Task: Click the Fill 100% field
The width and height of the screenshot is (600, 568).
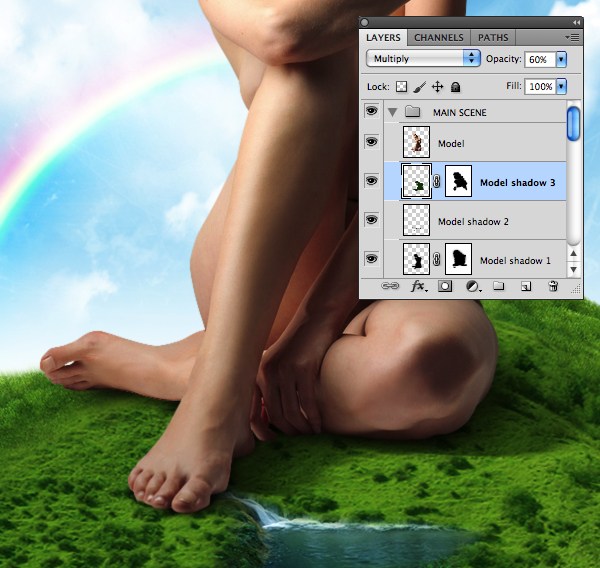Action: (x=540, y=87)
